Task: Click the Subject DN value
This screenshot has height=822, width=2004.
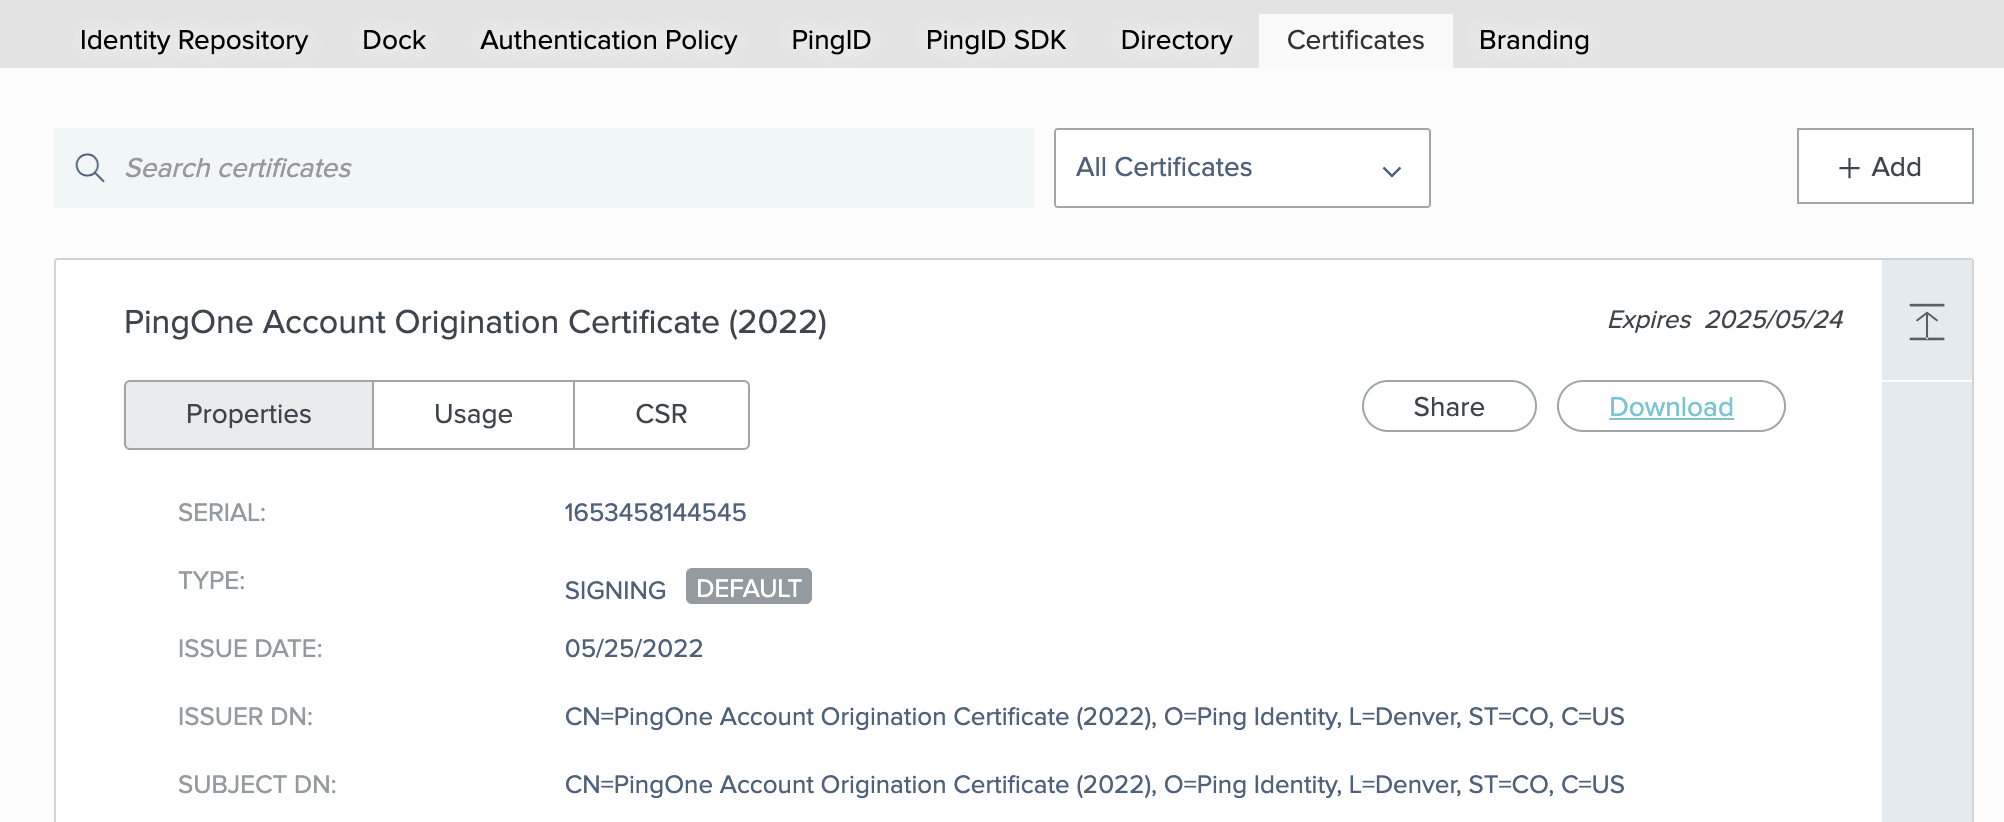Action: tap(1094, 784)
